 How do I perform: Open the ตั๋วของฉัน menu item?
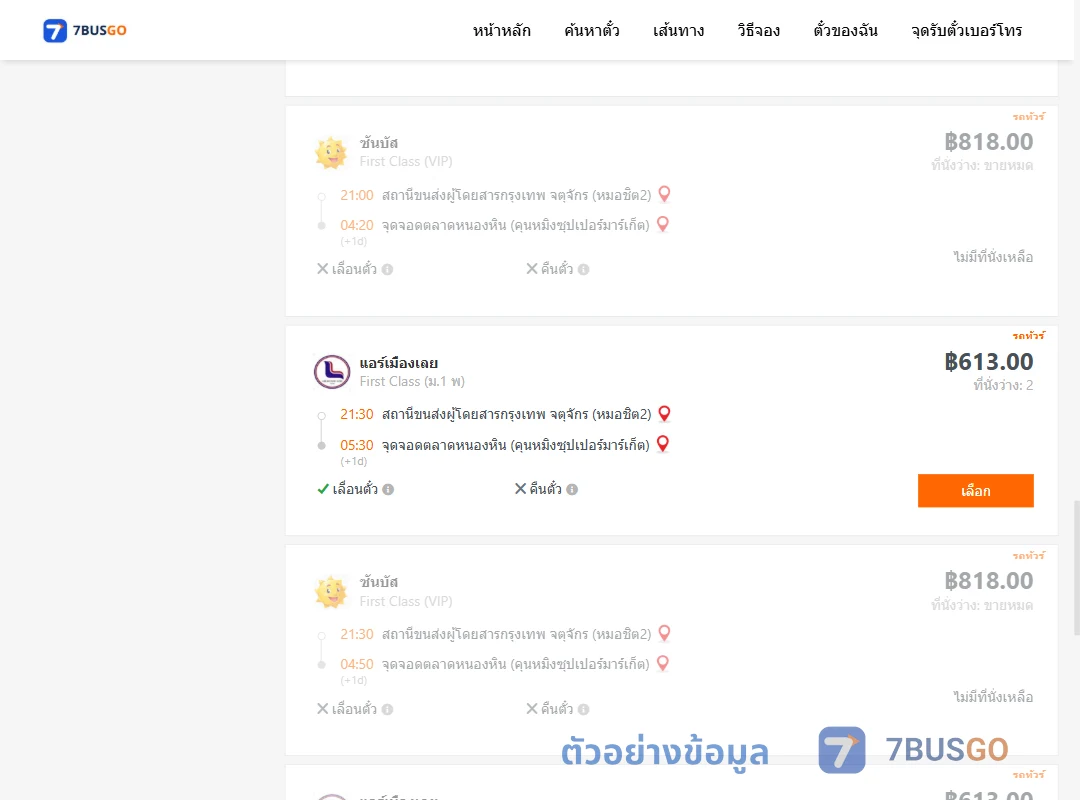tap(845, 30)
